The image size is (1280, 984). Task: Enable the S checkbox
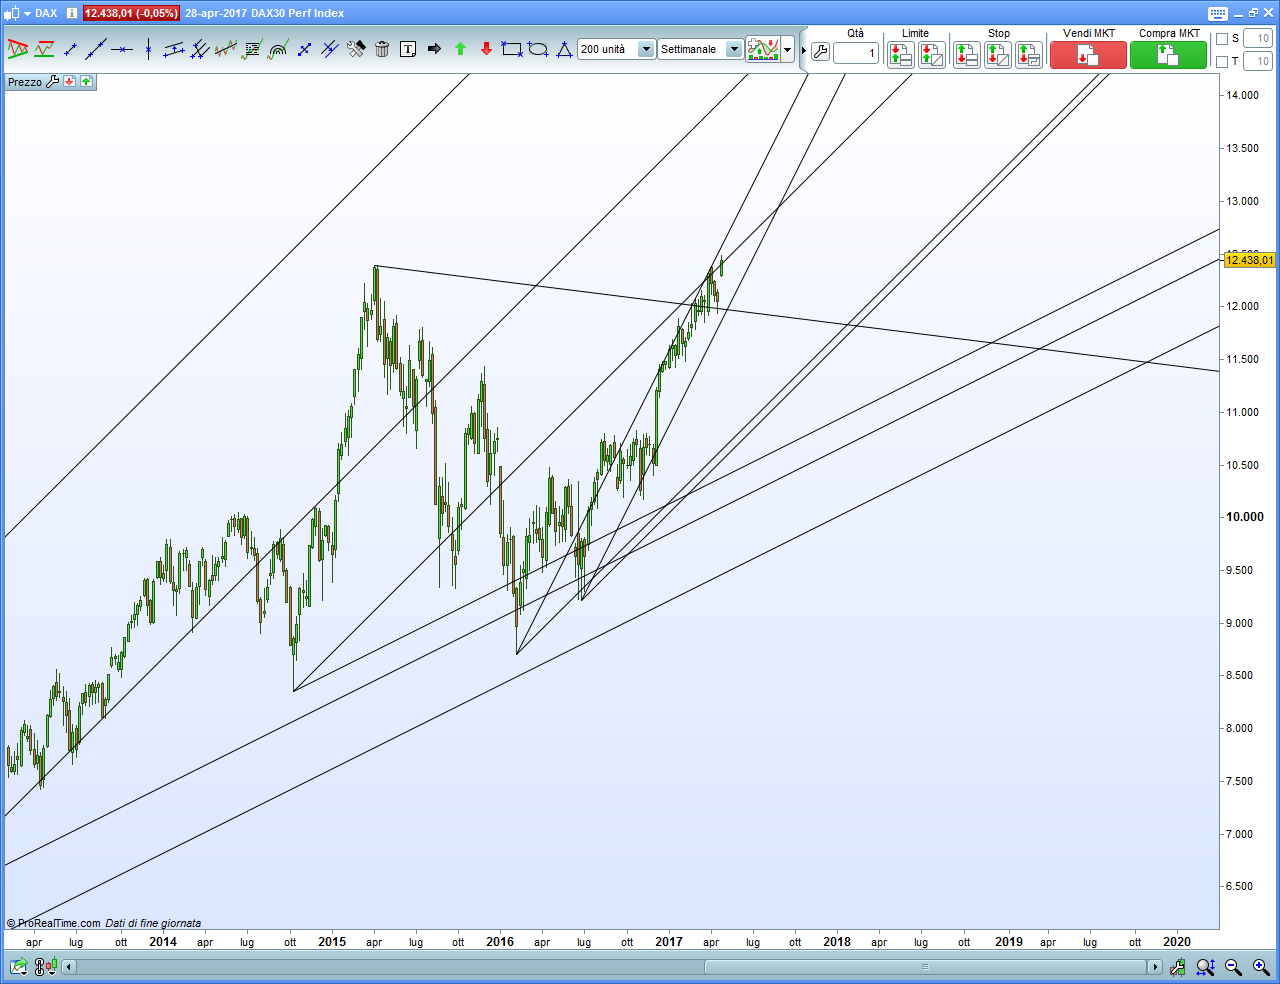[1222, 39]
